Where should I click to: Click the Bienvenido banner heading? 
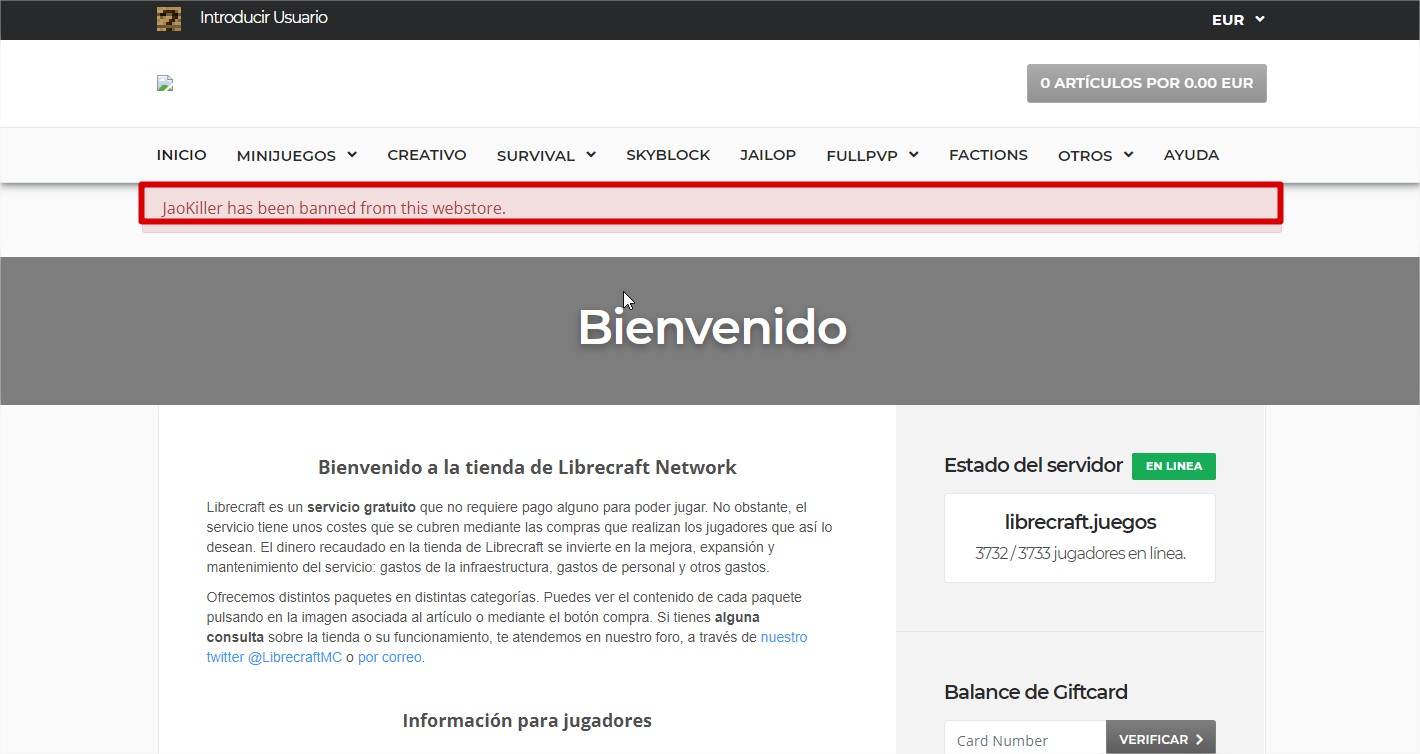pyautogui.click(x=712, y=326)
